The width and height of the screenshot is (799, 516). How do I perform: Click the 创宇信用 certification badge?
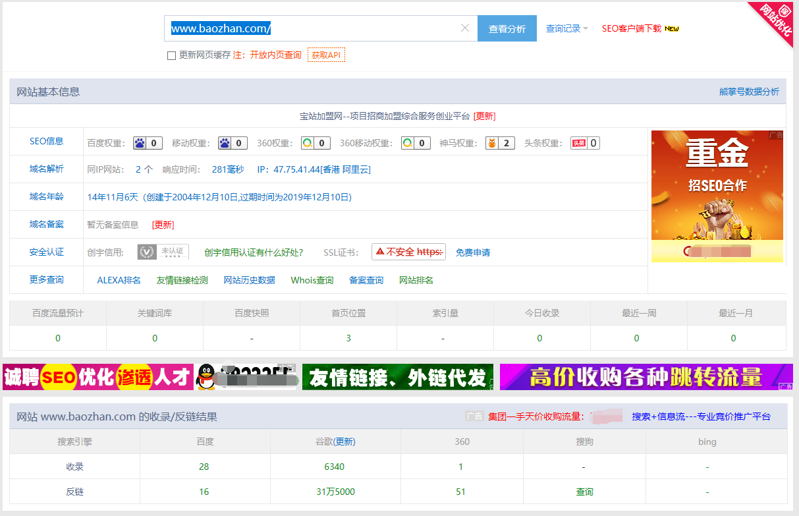[148, 252]
